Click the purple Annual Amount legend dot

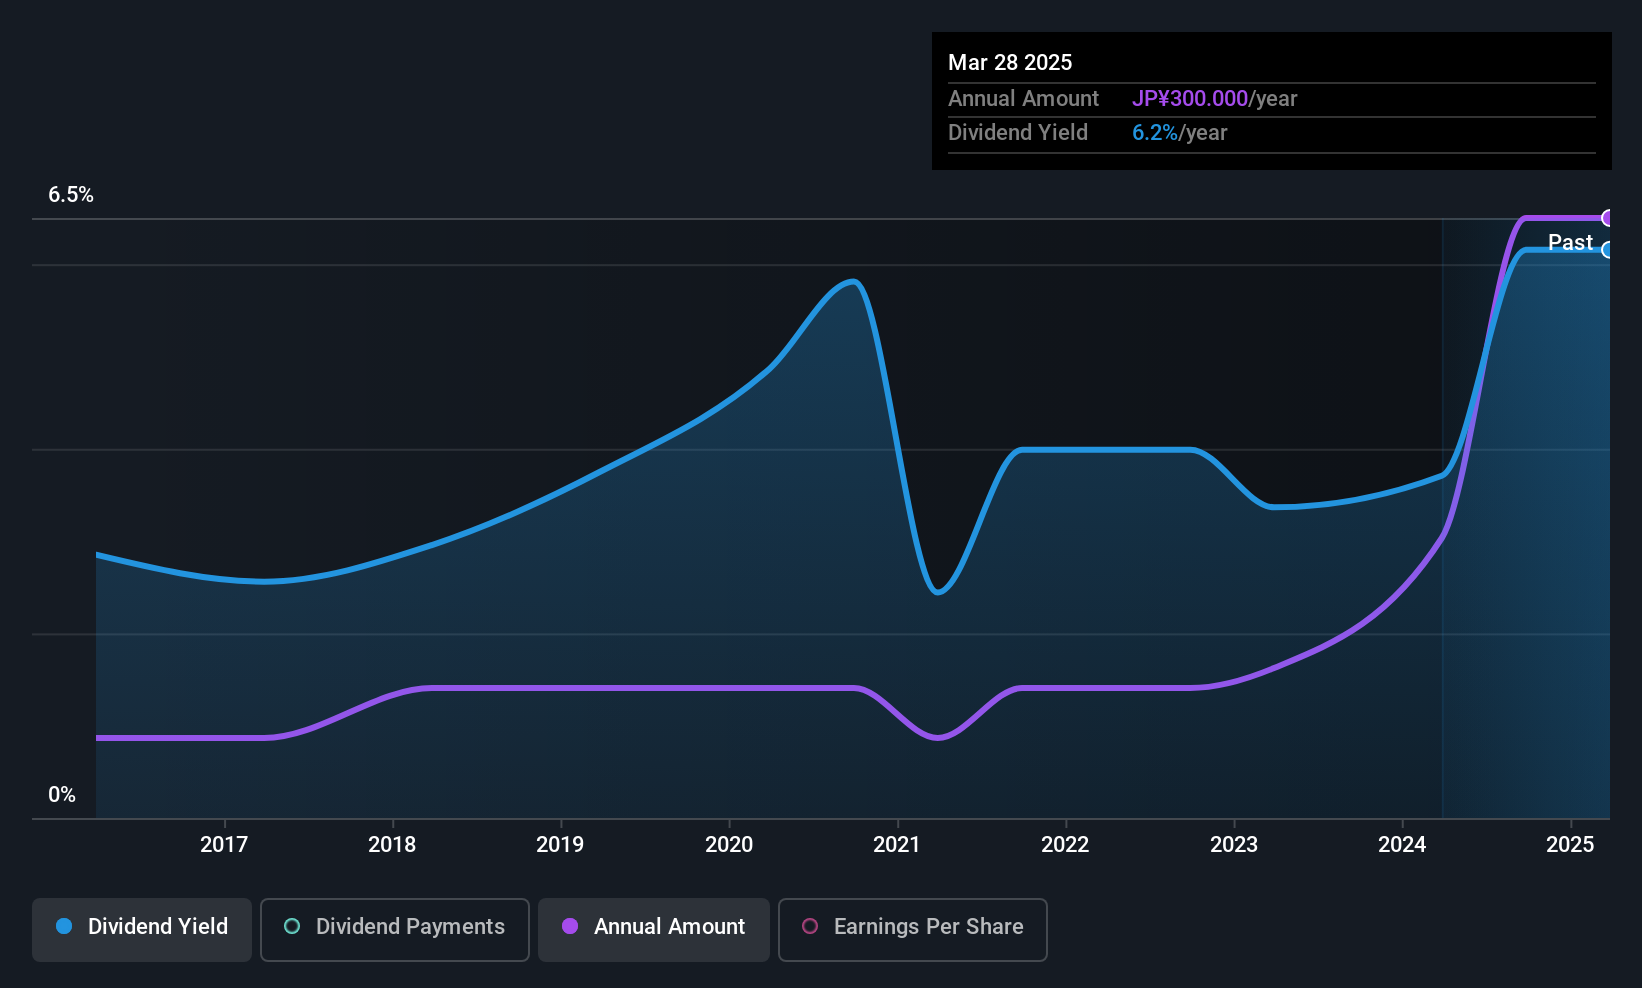(x=570, y=927)
